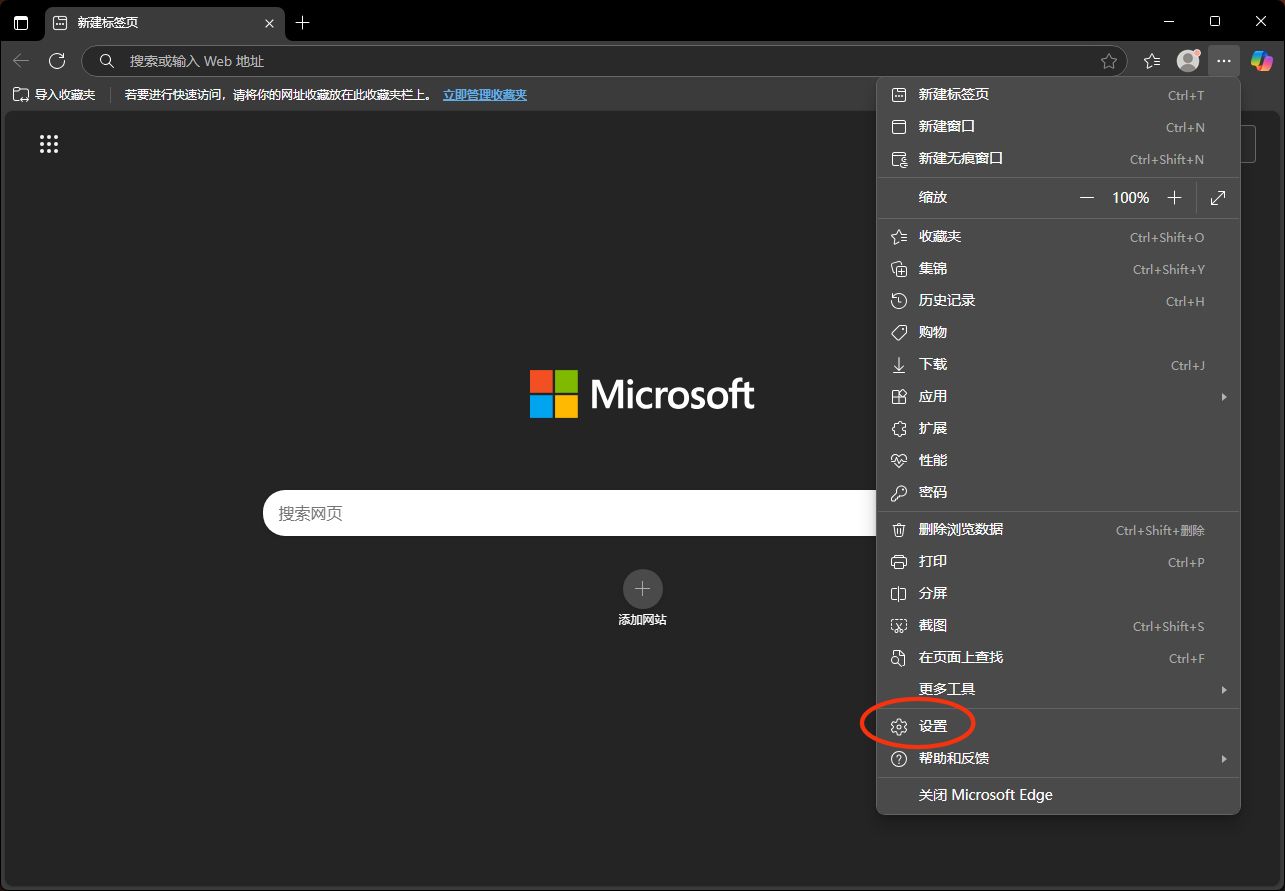Open 扩展 from the menu
1285x891 pixels.
[x=1058, y=429]
